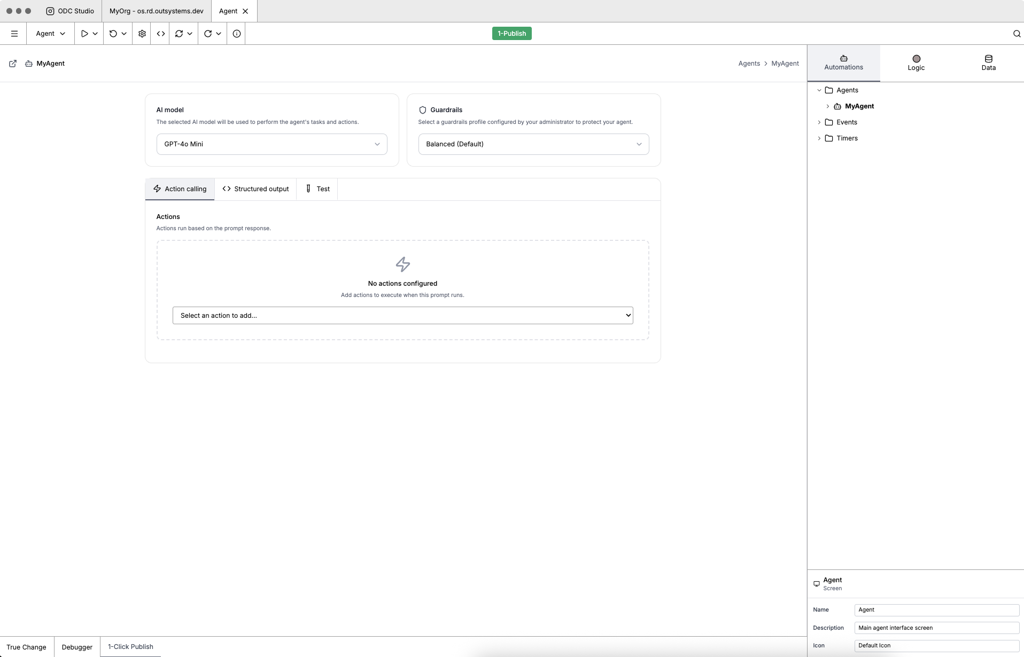This screenshot has width=1024, height=657.
Task: Click the Name field containing Agent
Action: coord(936,610)
